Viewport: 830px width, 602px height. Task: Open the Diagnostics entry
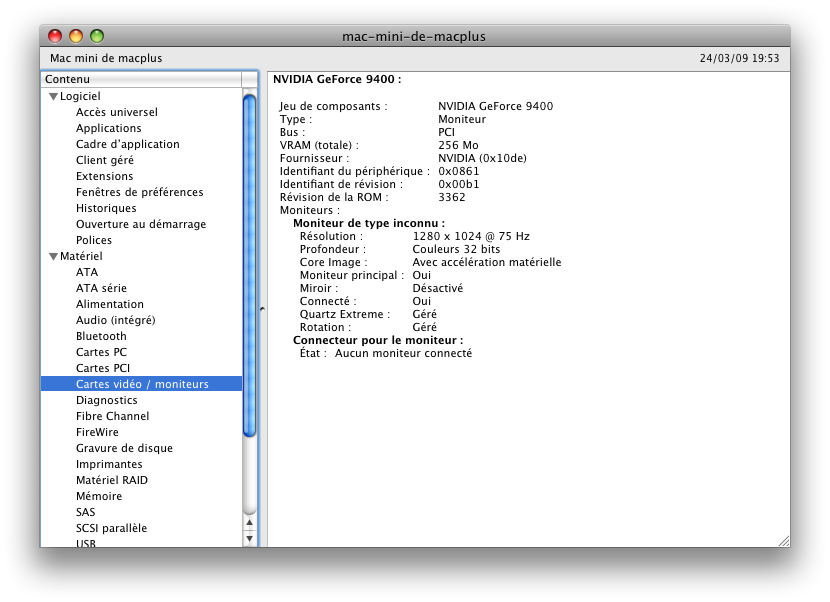pos(106,400)
